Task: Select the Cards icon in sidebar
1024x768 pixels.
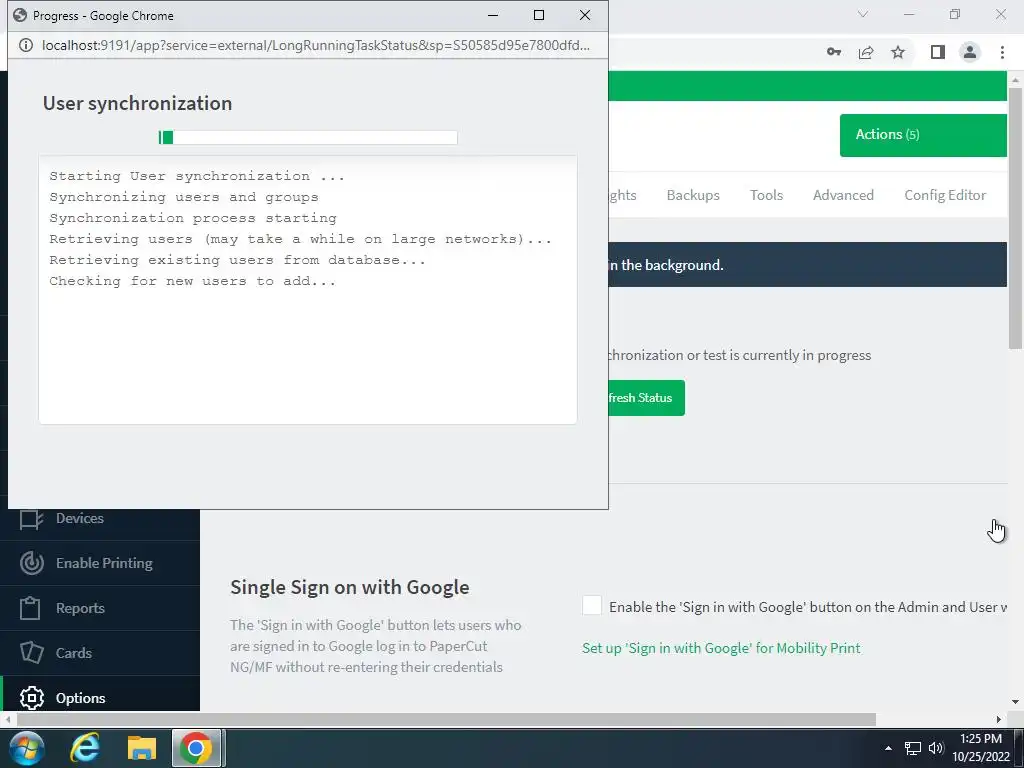Action: click(31, 652)
